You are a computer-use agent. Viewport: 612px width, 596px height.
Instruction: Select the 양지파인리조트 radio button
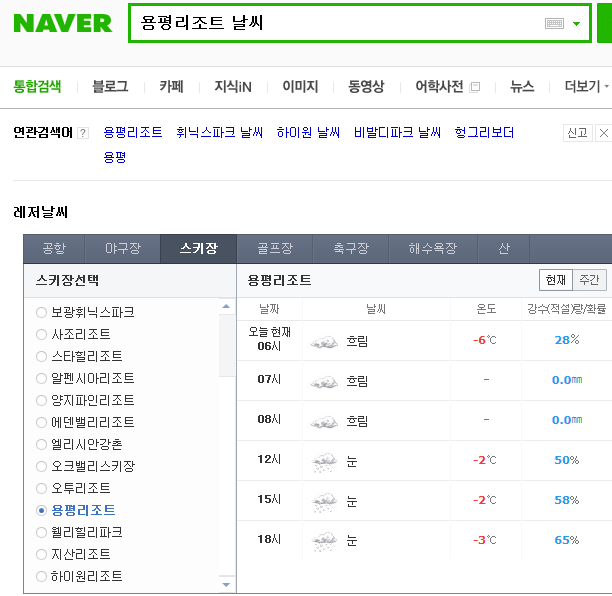[41, 400]
